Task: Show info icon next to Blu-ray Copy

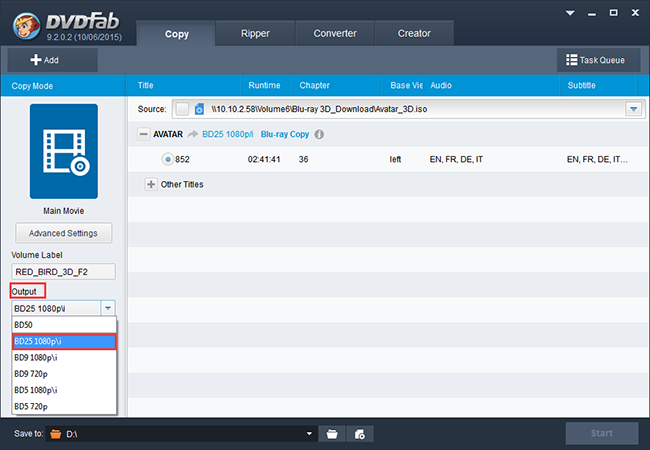Action: point(319,134)
